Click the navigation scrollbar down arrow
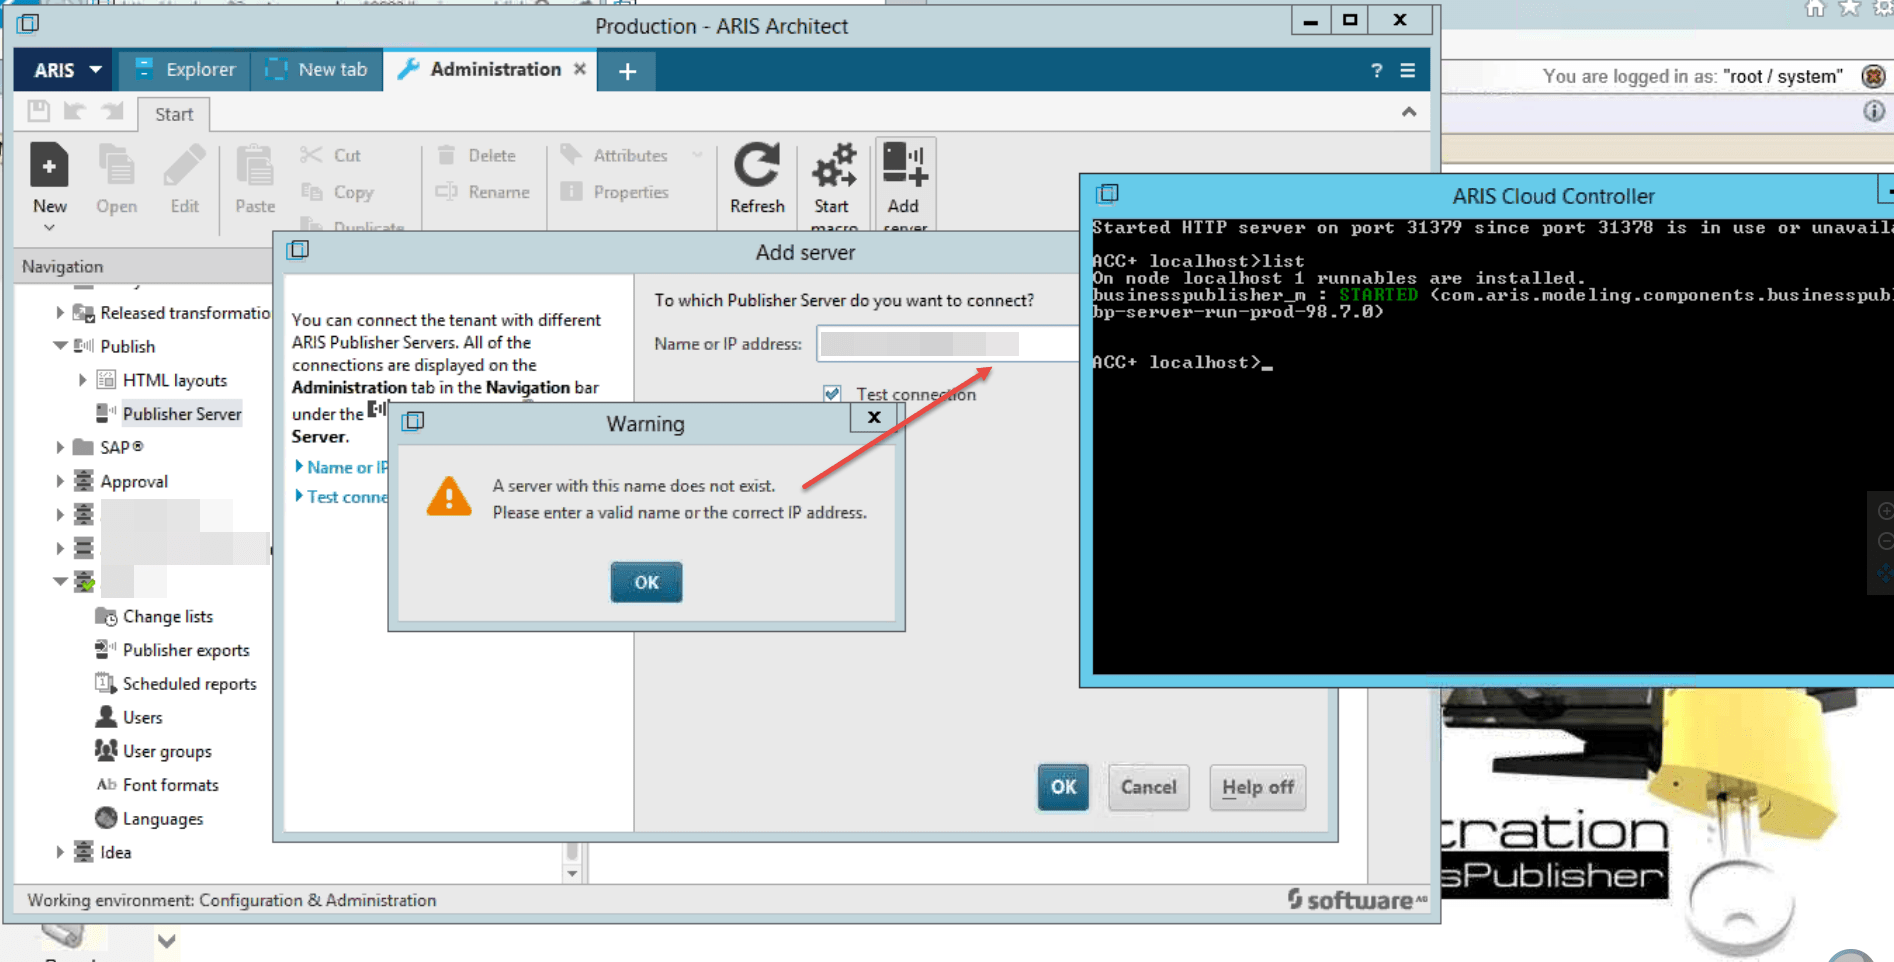1894x962 pixels. tap(572, 873)
